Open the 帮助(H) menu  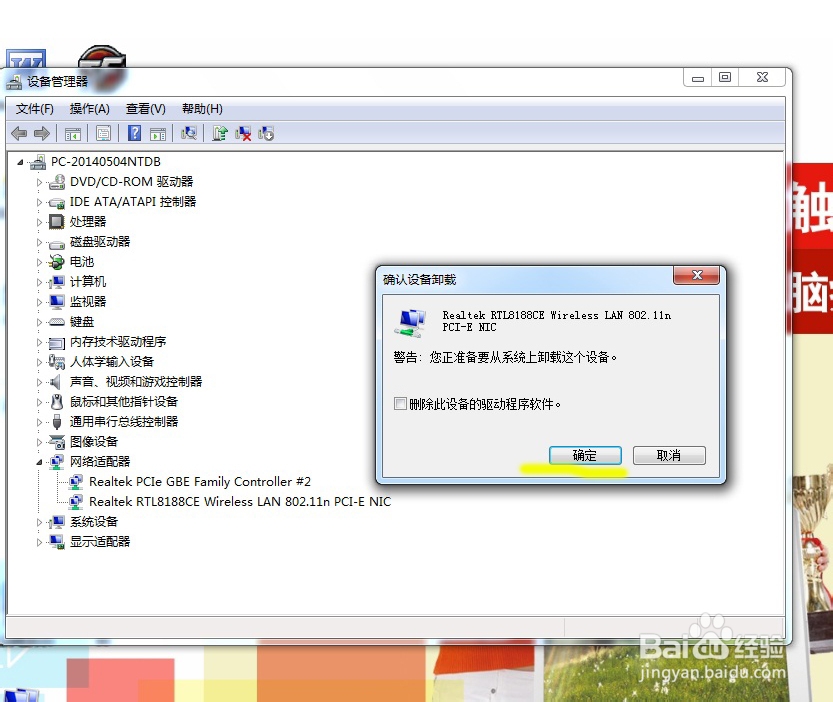coord(202,109)
